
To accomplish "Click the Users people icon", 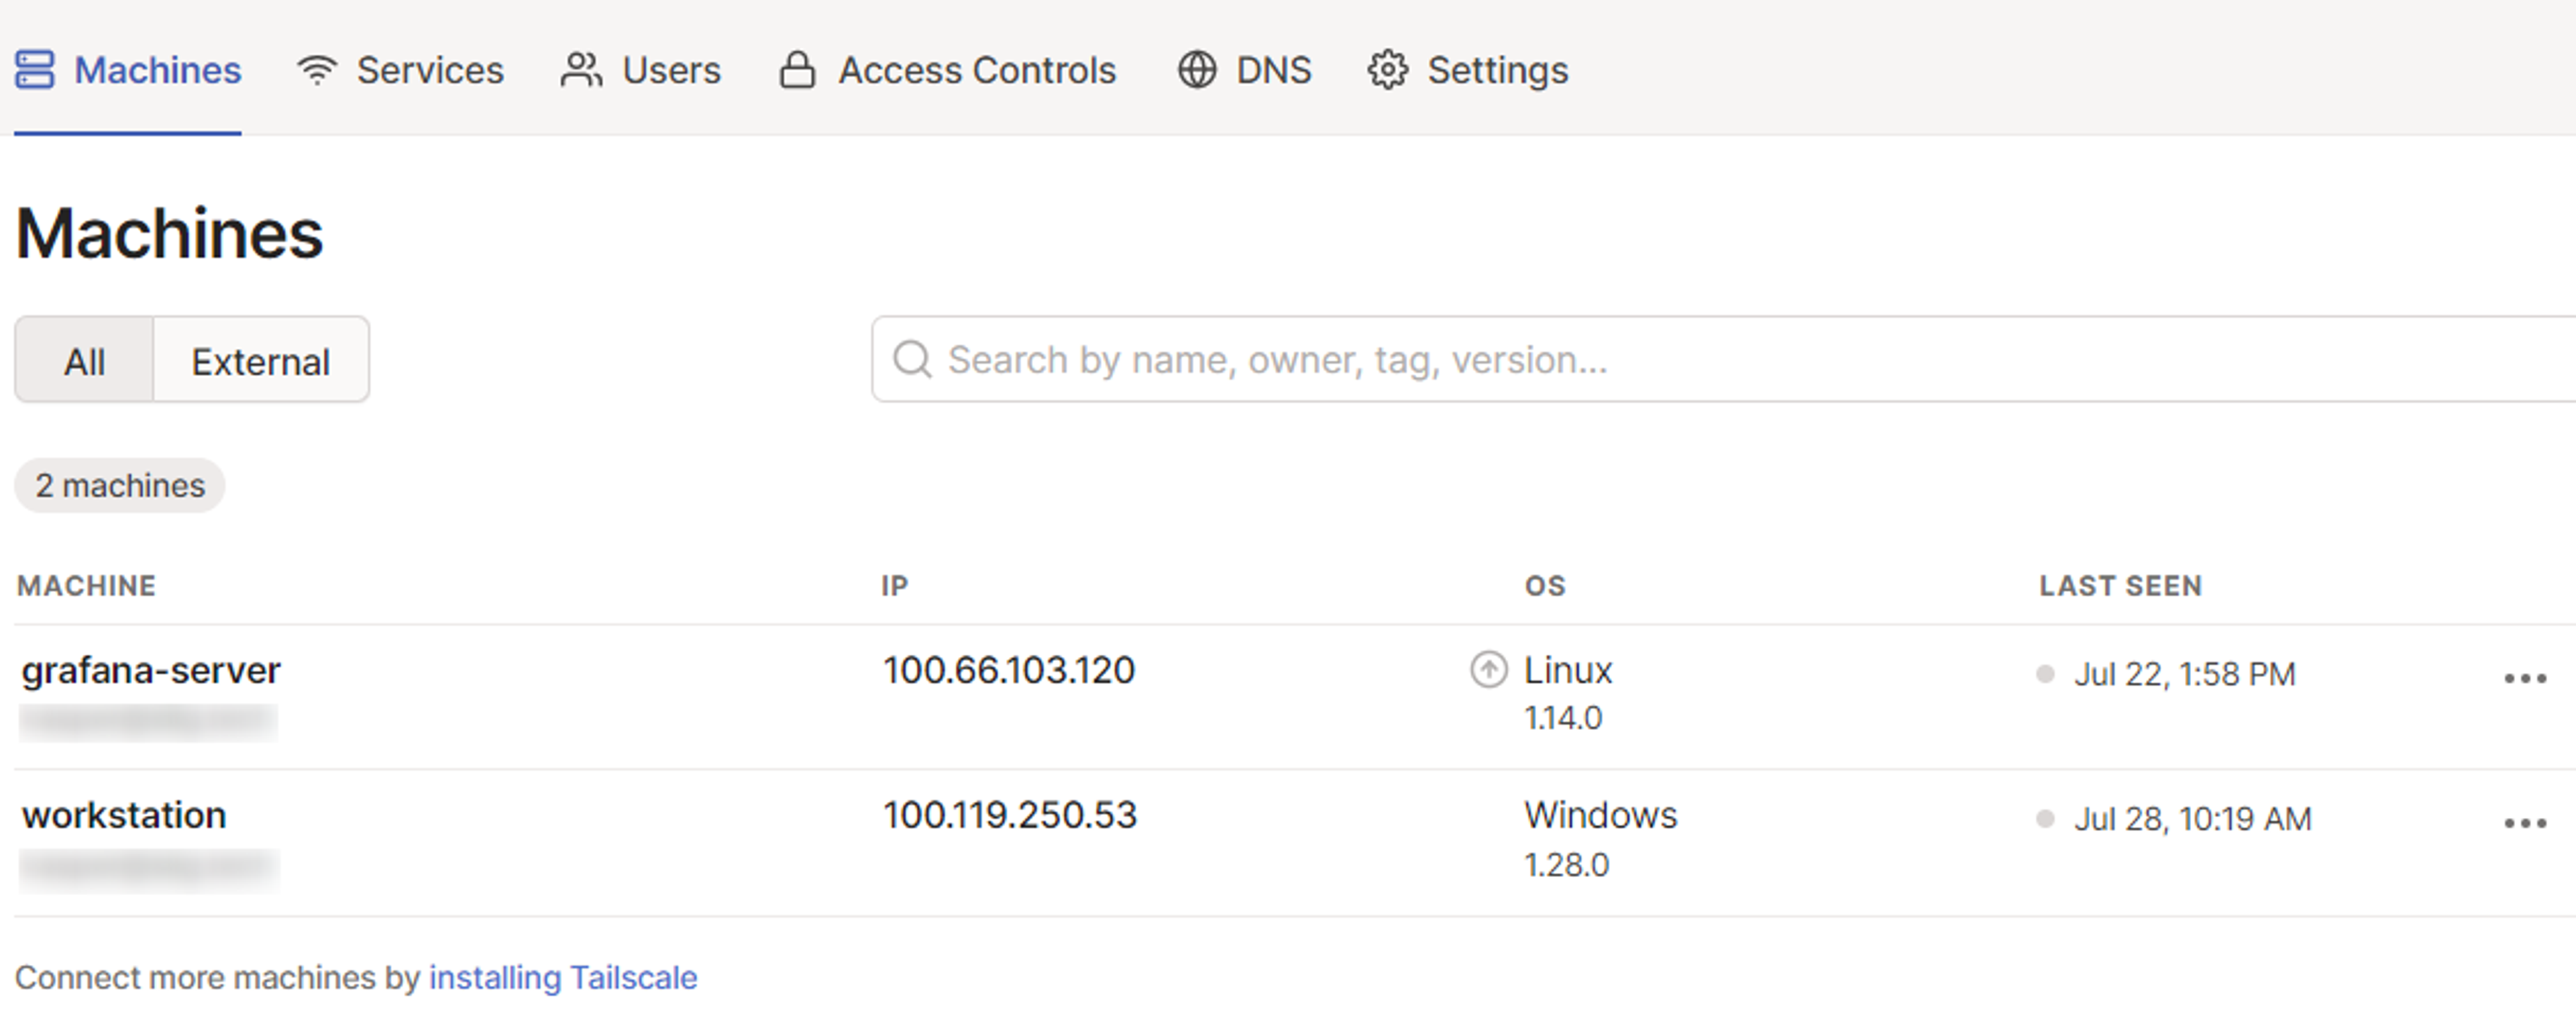I will coord(581,70).
